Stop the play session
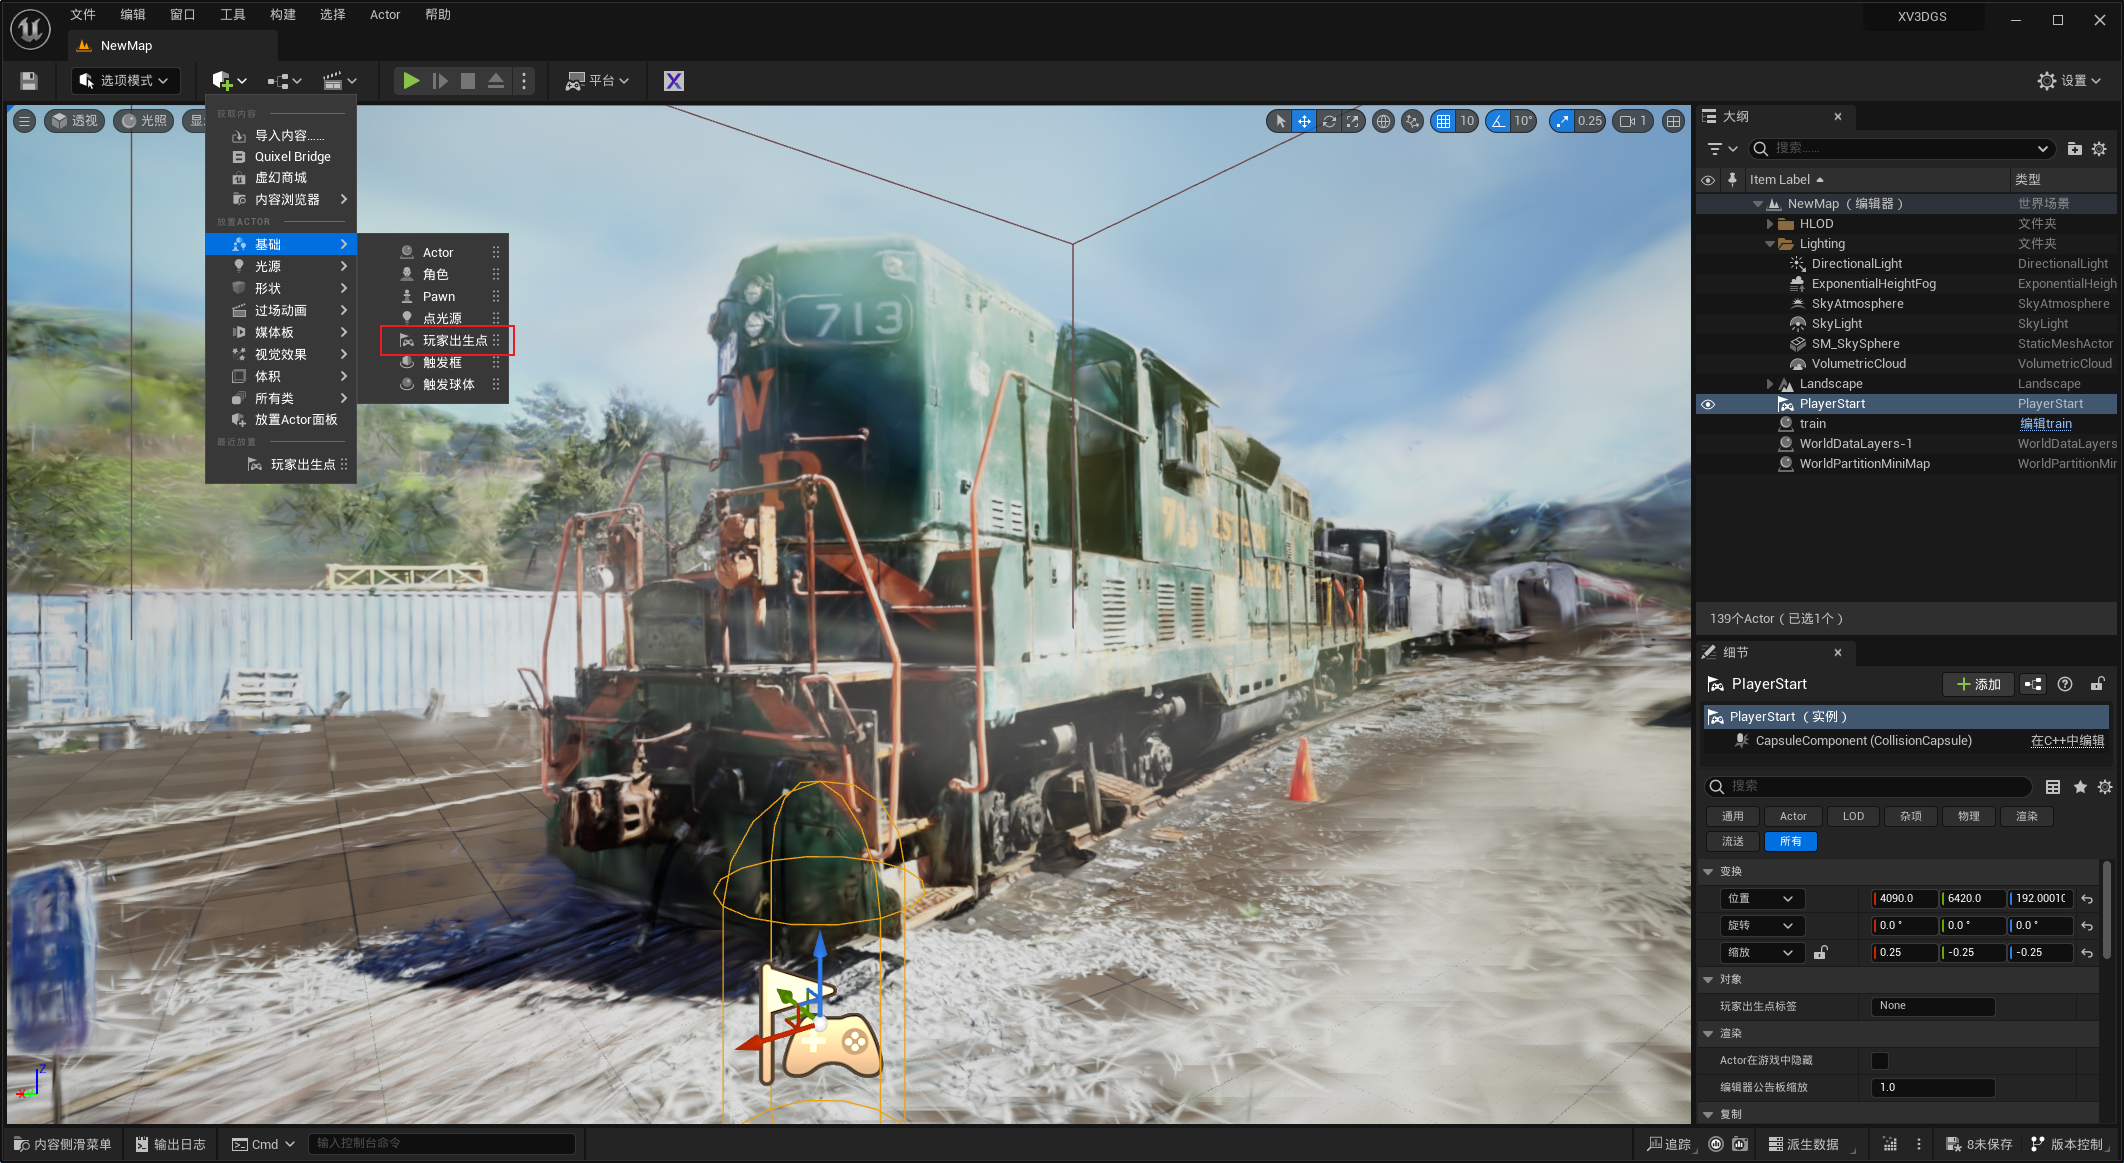Screen dimensions: 2124x1163 pyautogui.click(x=467, y=81)
